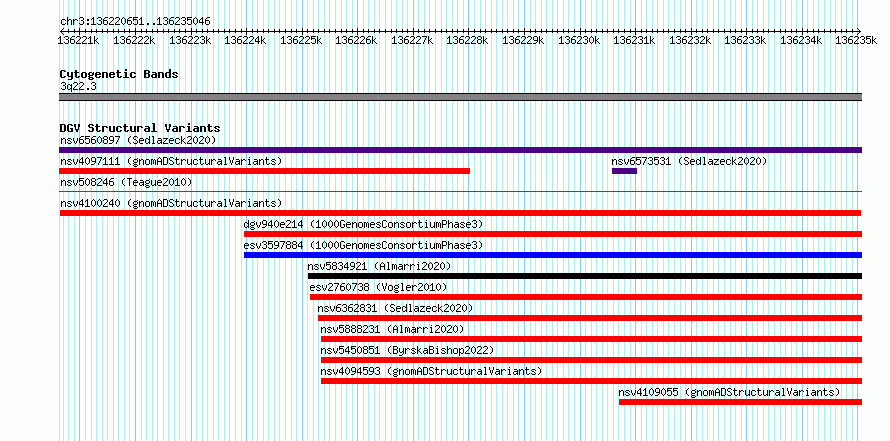The width and height of the screenshot is (890, 441).
Task: Click the red nsv4109055 variant bar
Action: coord(740,402)
